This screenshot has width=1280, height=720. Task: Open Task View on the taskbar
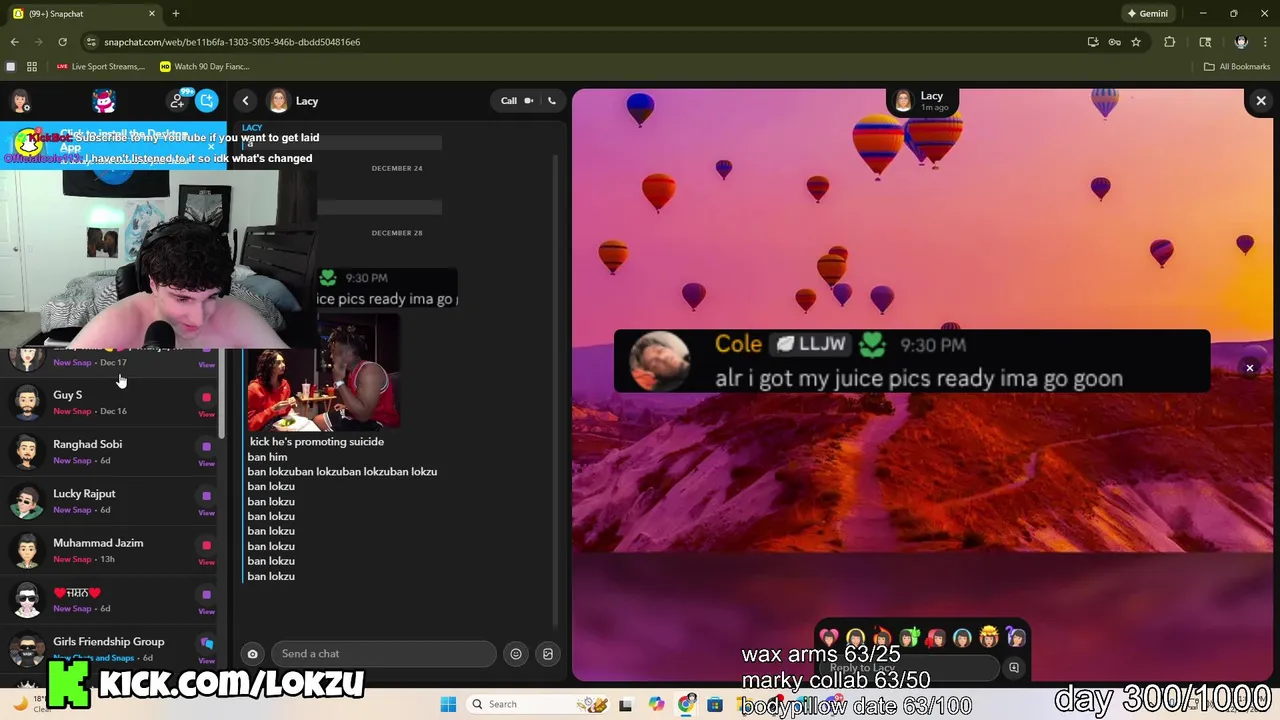coord(626,704)
